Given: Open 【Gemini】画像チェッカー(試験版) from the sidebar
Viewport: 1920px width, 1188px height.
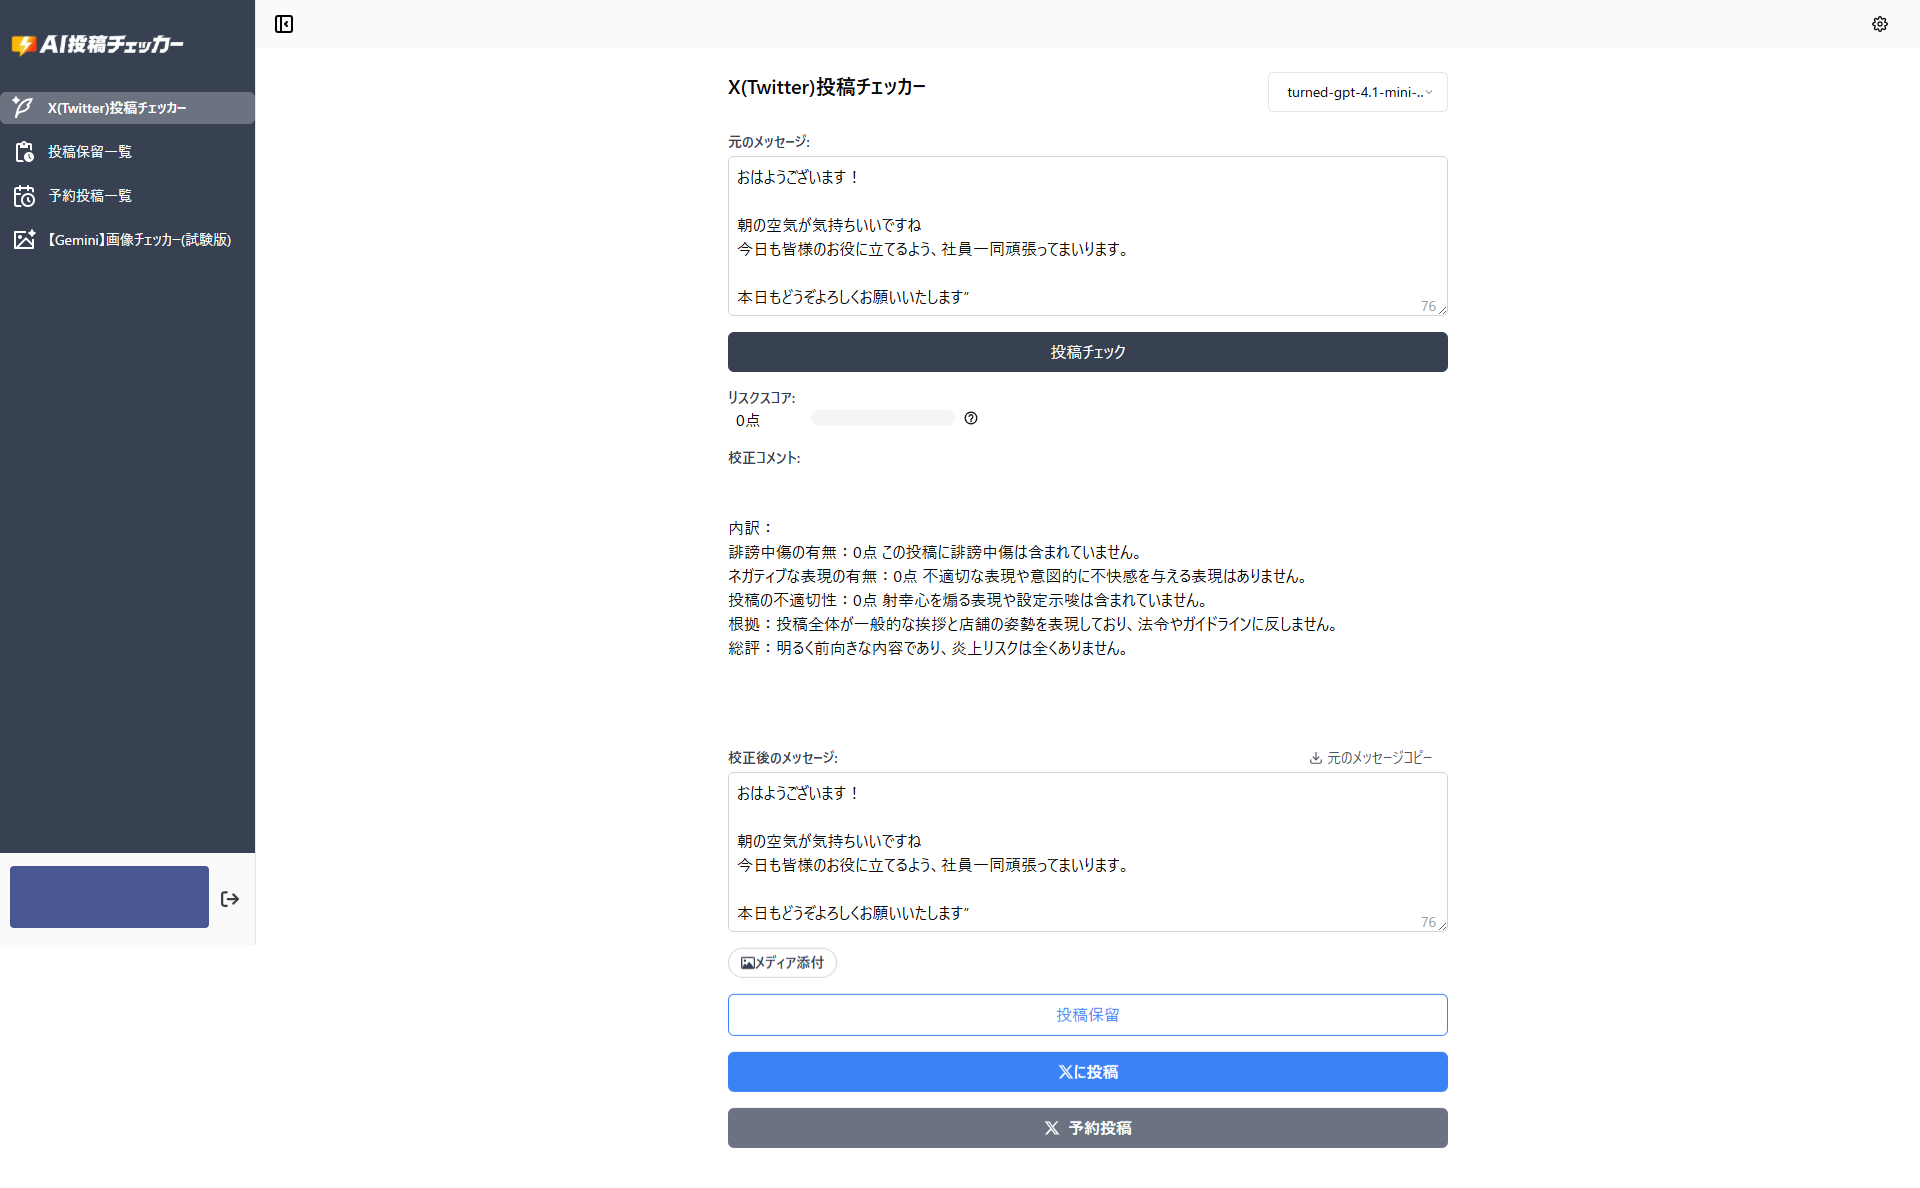Looking at the screenshot, I should tap(139, 239).
